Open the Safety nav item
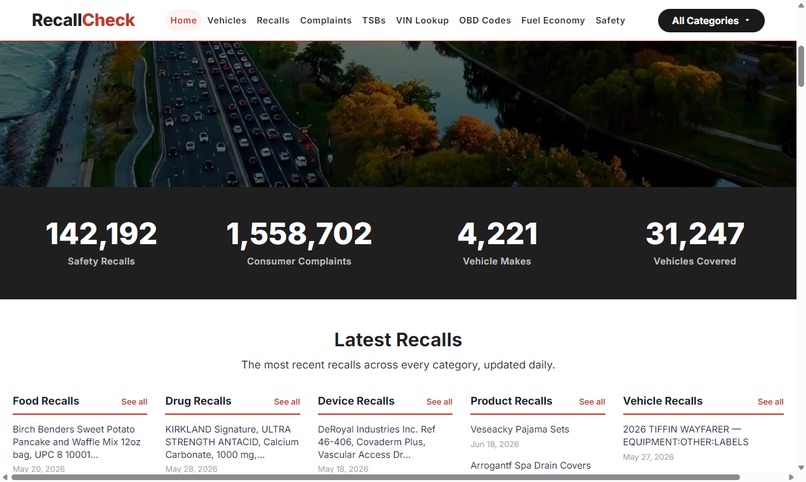The image size is (806, 482). tap(610, 21)
